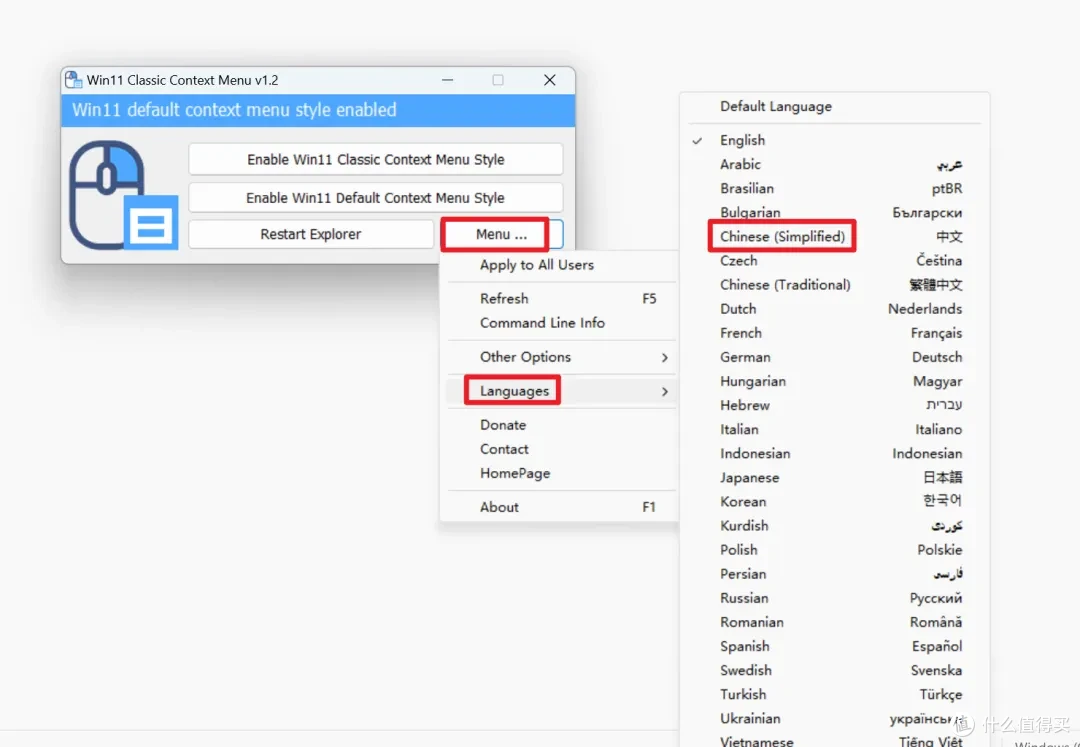Choose Korean from language list
The width and height of the screenshot is (1080, 747).
click(834, 502)
